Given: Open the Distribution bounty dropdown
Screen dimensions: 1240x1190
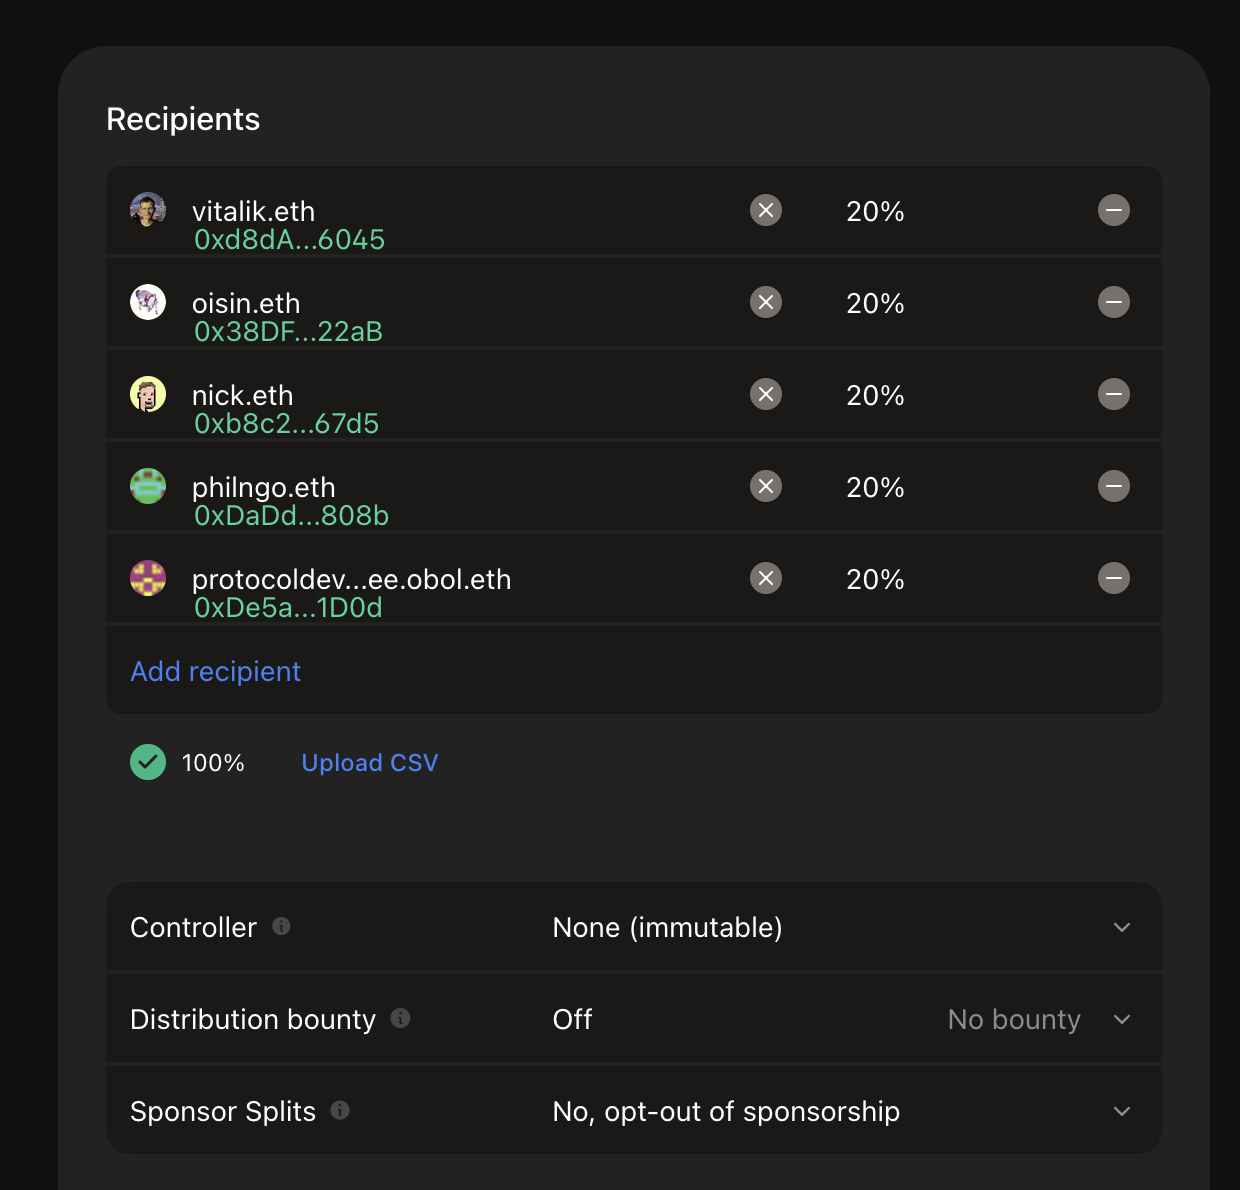Looking at the screenshot, I should (1122, 1019).
